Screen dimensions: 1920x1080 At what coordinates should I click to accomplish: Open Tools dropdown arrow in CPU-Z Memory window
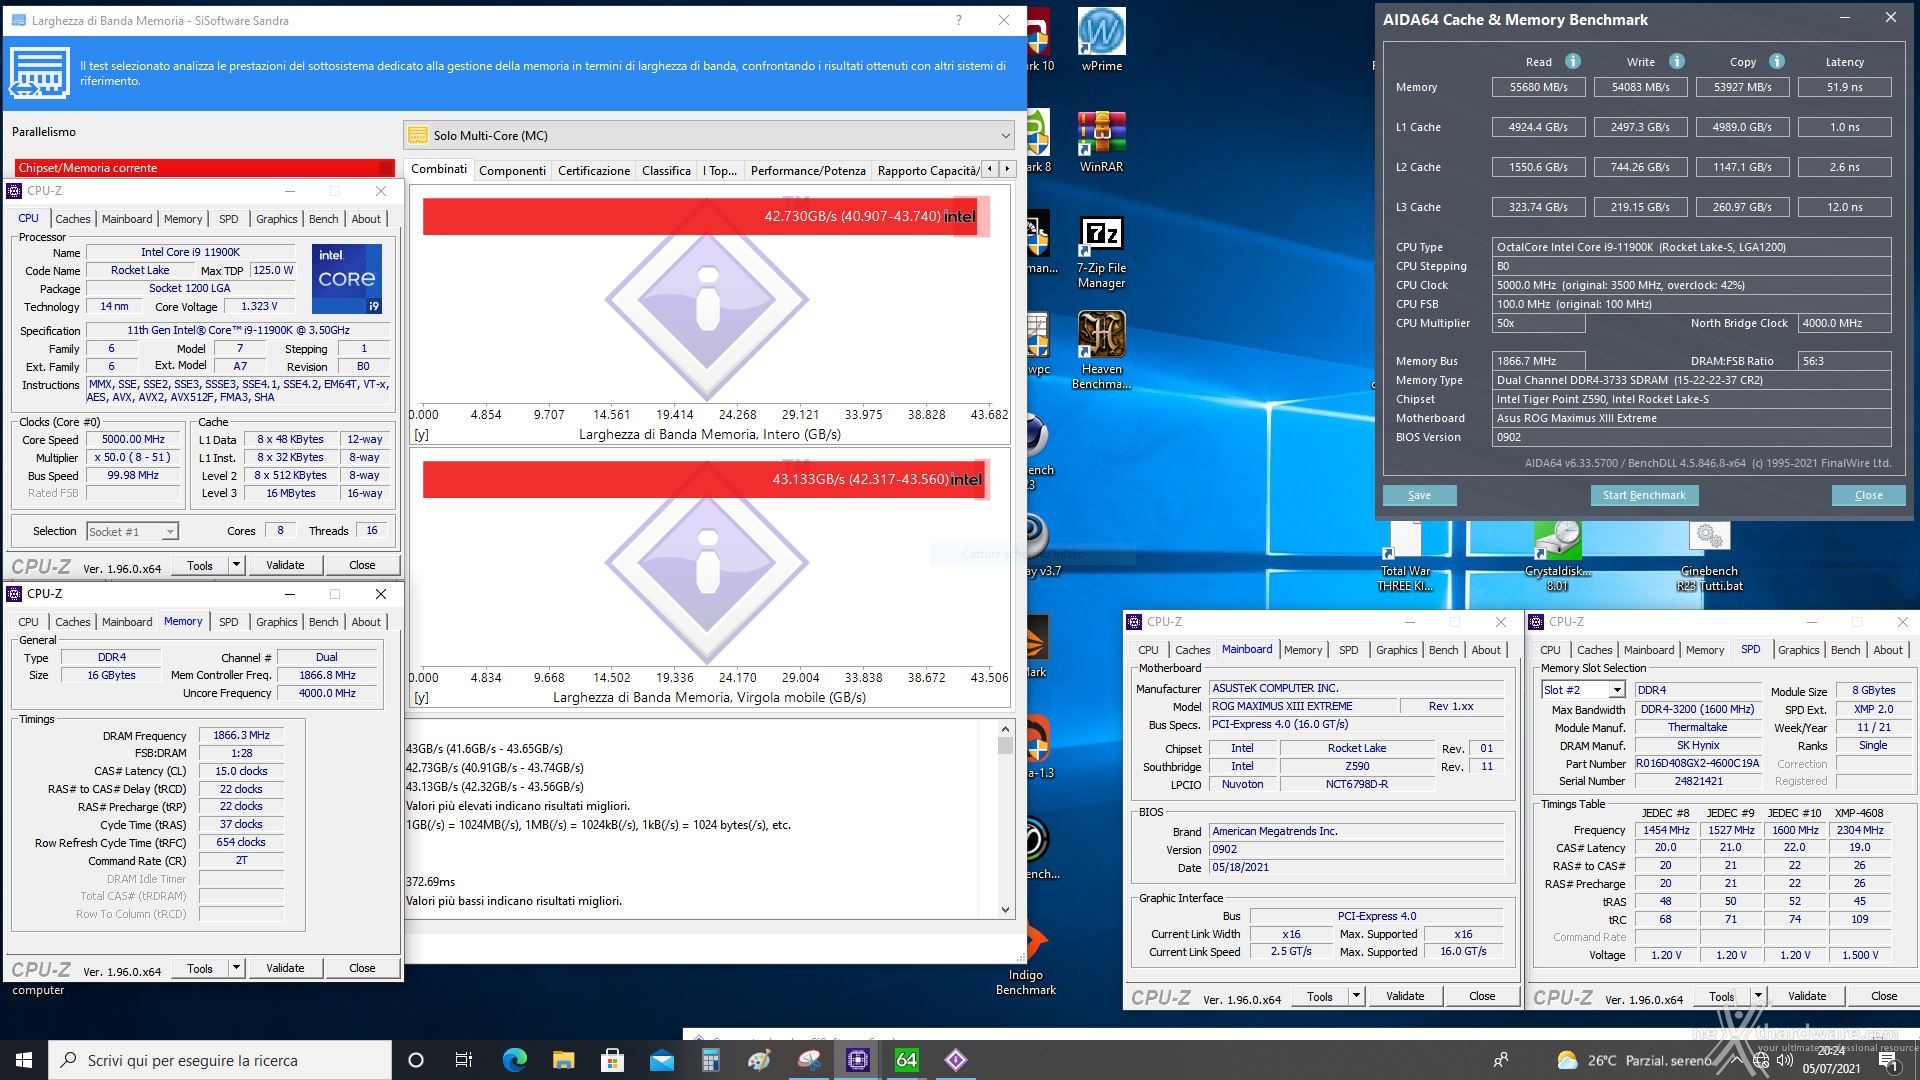point(236,968)
